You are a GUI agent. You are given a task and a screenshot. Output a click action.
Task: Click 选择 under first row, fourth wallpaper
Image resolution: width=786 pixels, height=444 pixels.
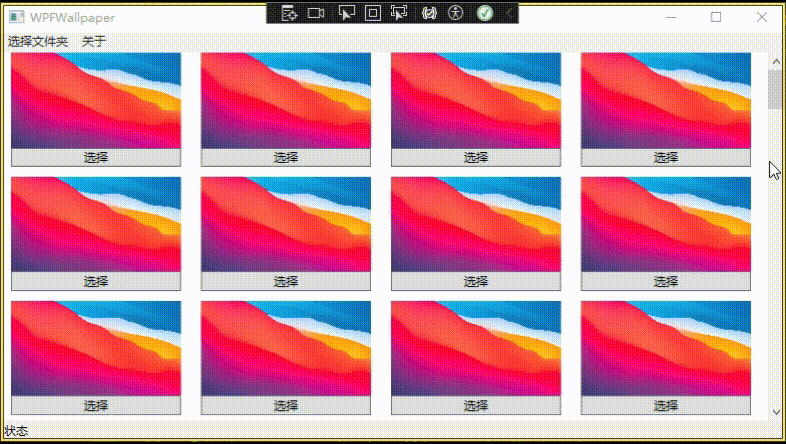[666, 157]
